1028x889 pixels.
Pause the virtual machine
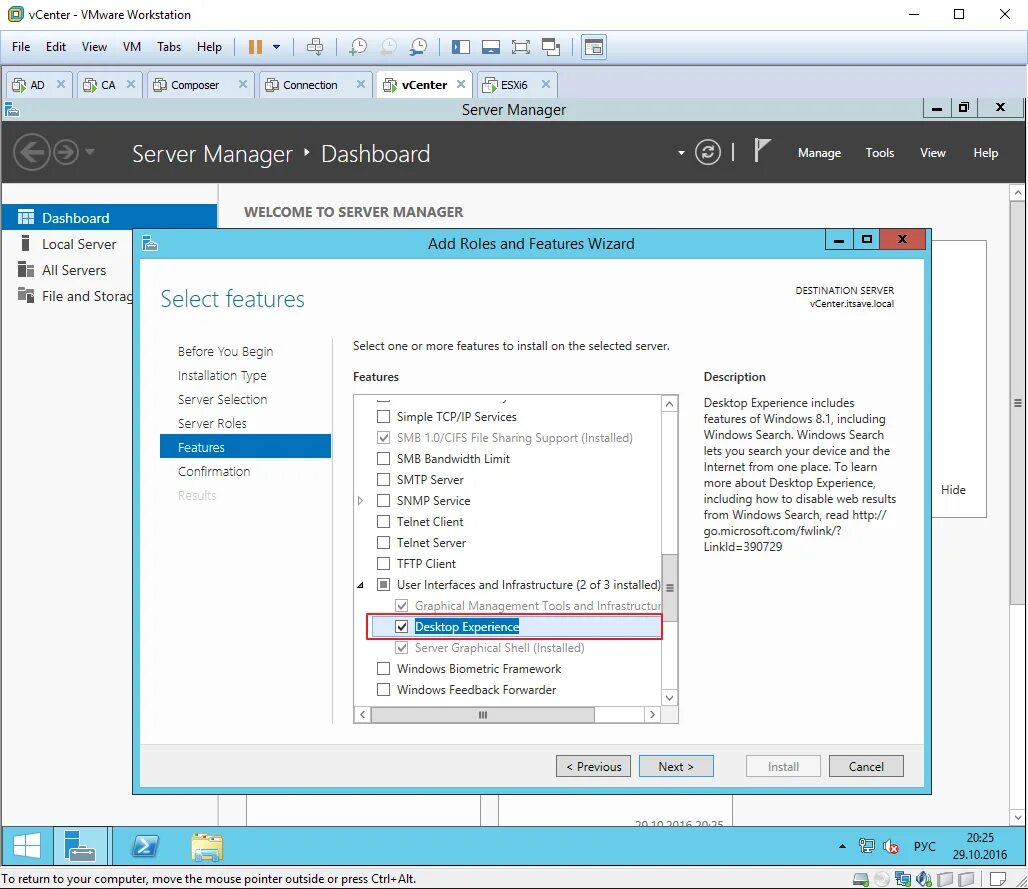(x=255, y=47)
